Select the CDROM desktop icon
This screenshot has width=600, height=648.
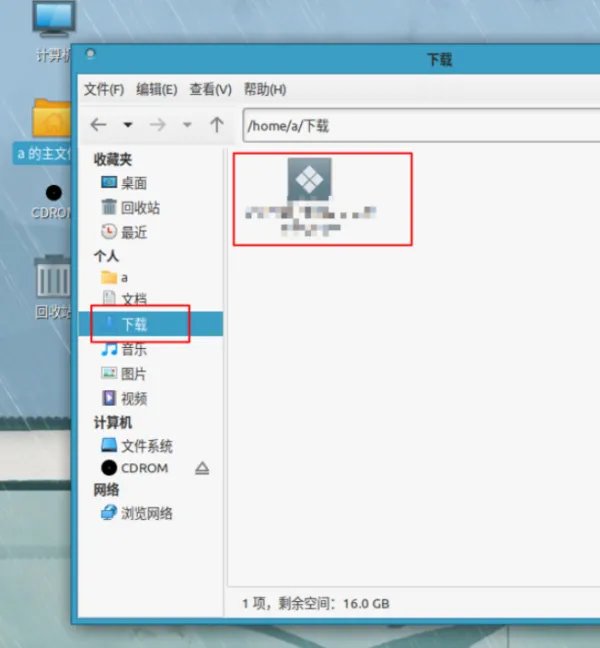53,201
